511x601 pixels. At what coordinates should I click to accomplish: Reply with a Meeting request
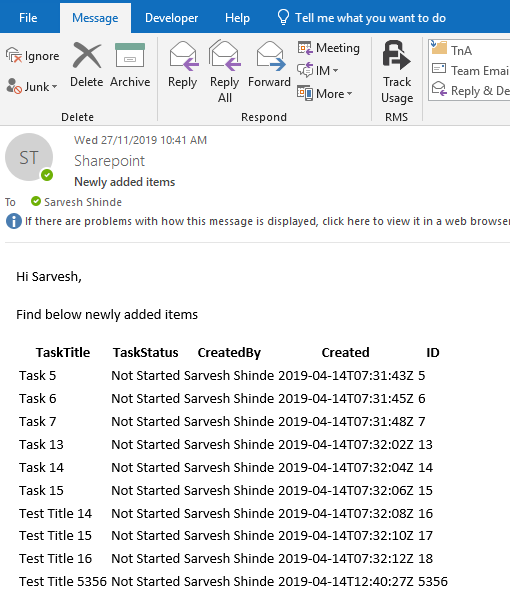click(329, 48)
